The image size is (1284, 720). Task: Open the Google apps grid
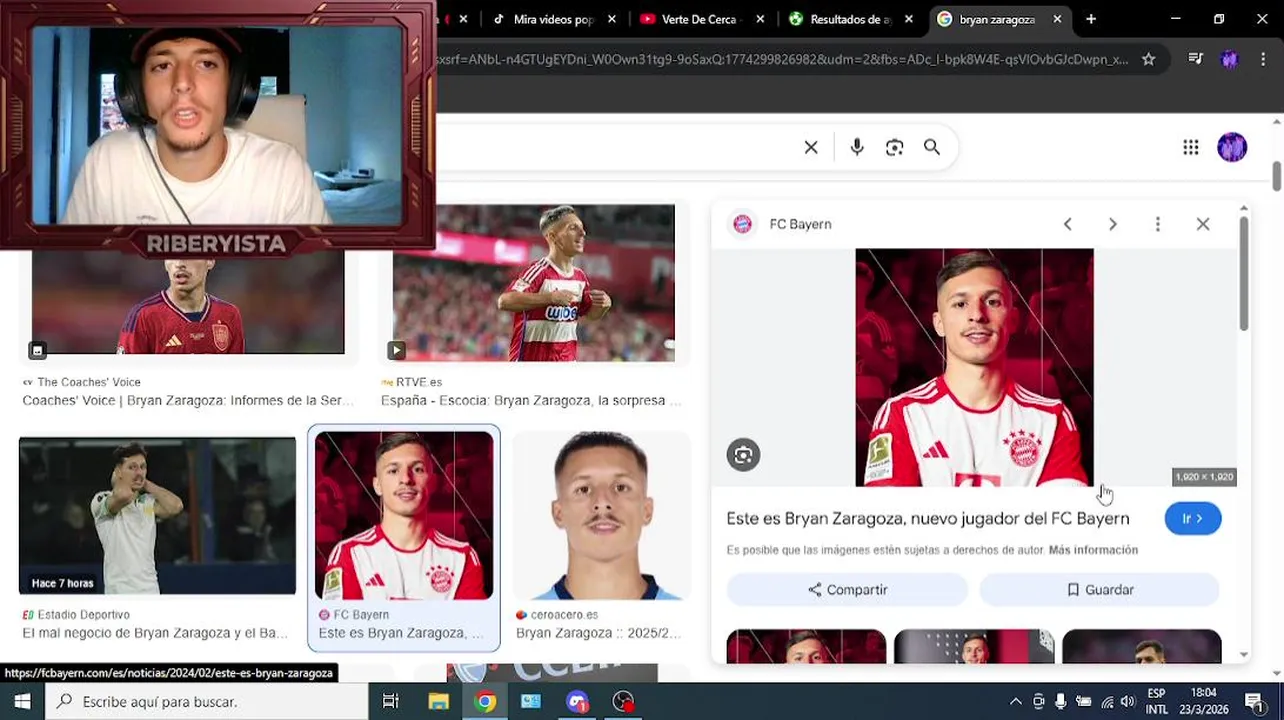pos(1190,148)
